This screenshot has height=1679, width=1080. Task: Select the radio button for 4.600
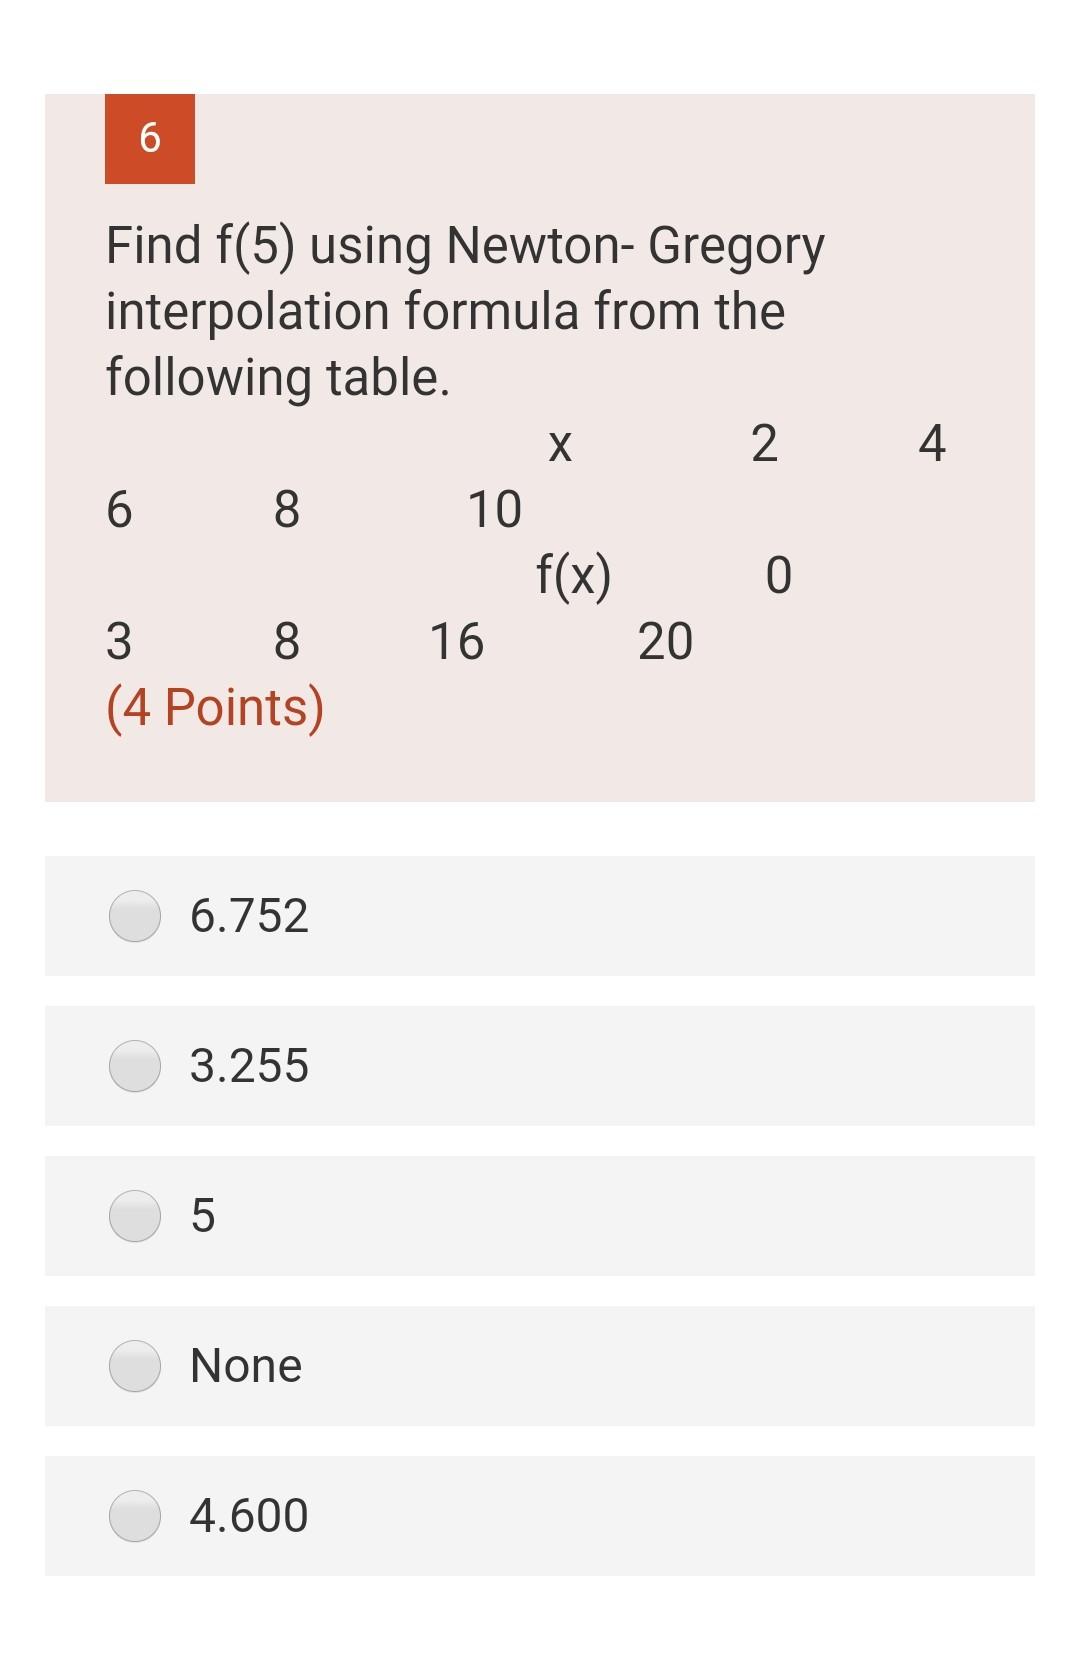[x=134, y=1515]
